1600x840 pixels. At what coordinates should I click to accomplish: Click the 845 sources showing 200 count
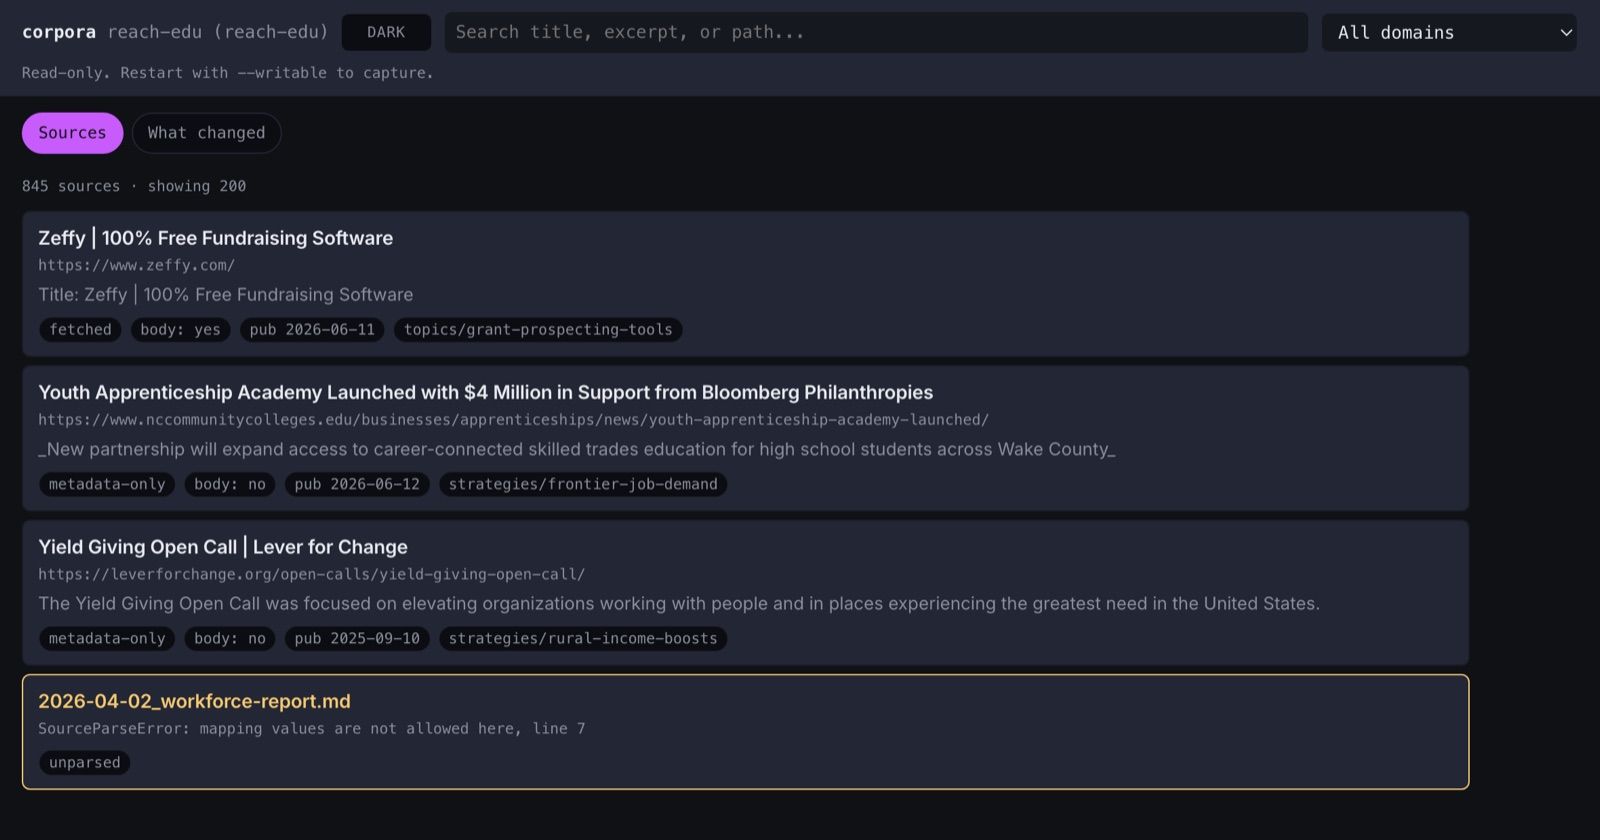[134, 186]
